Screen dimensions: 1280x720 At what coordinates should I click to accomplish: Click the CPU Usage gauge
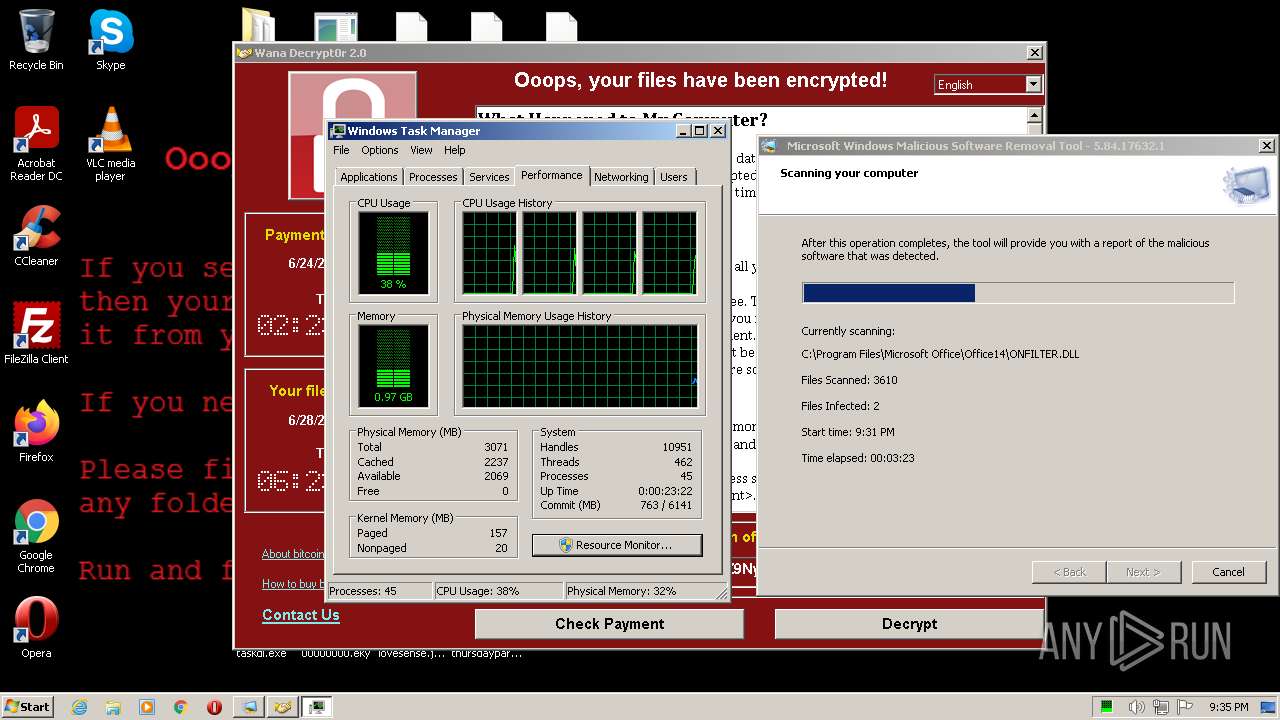coord(393,254)
